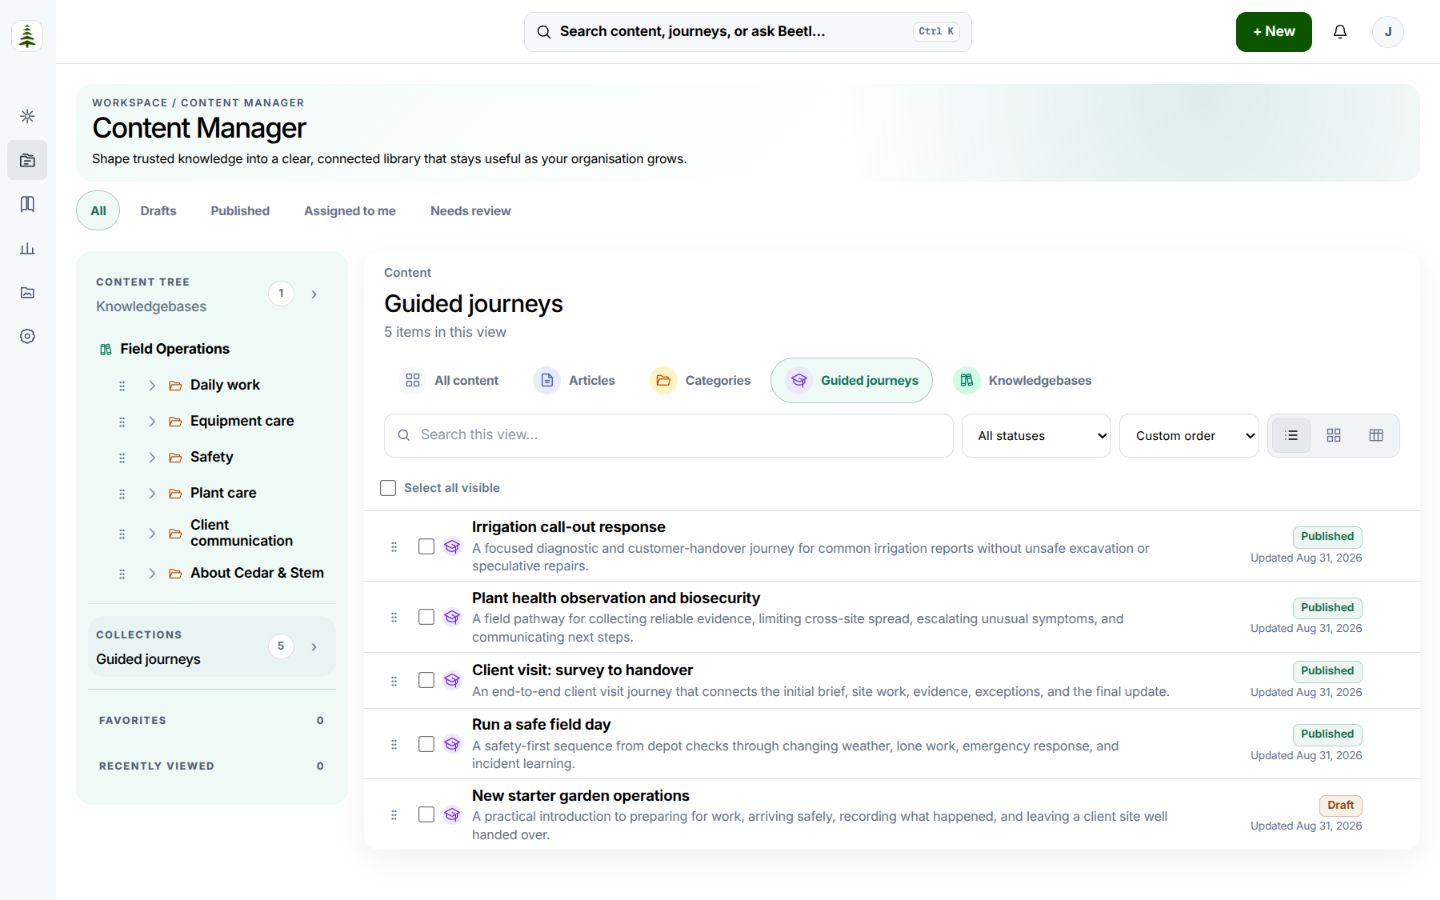
Task: Select checkbox for Client visit: survey to handover
Action: click(x=426, y=681)
